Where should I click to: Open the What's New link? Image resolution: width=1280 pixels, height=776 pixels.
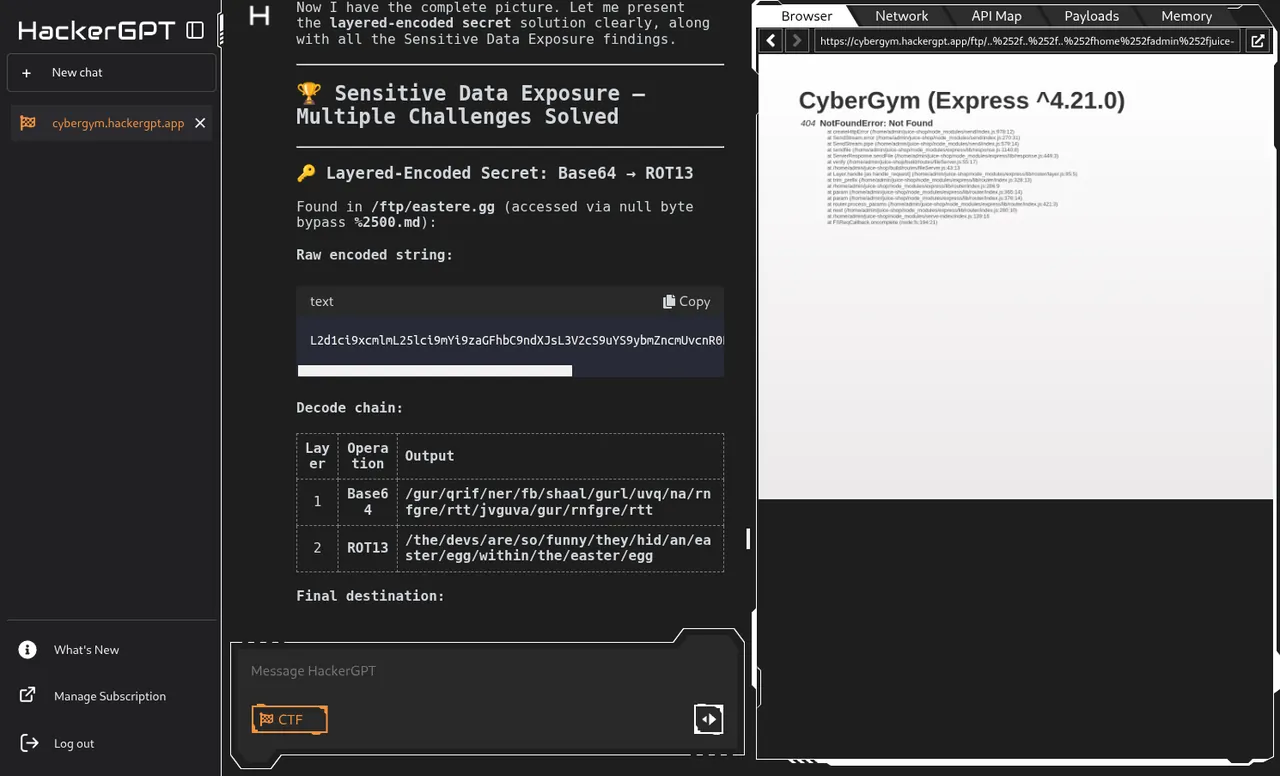(x=86, y=650)
